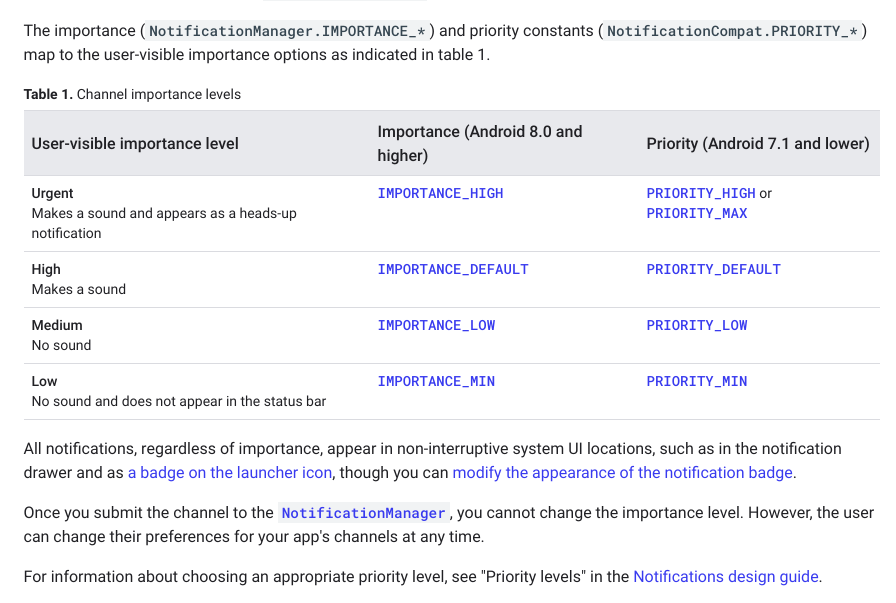
Task: Open the PRIORITY_MIN reference link
Action: (696, 381)
